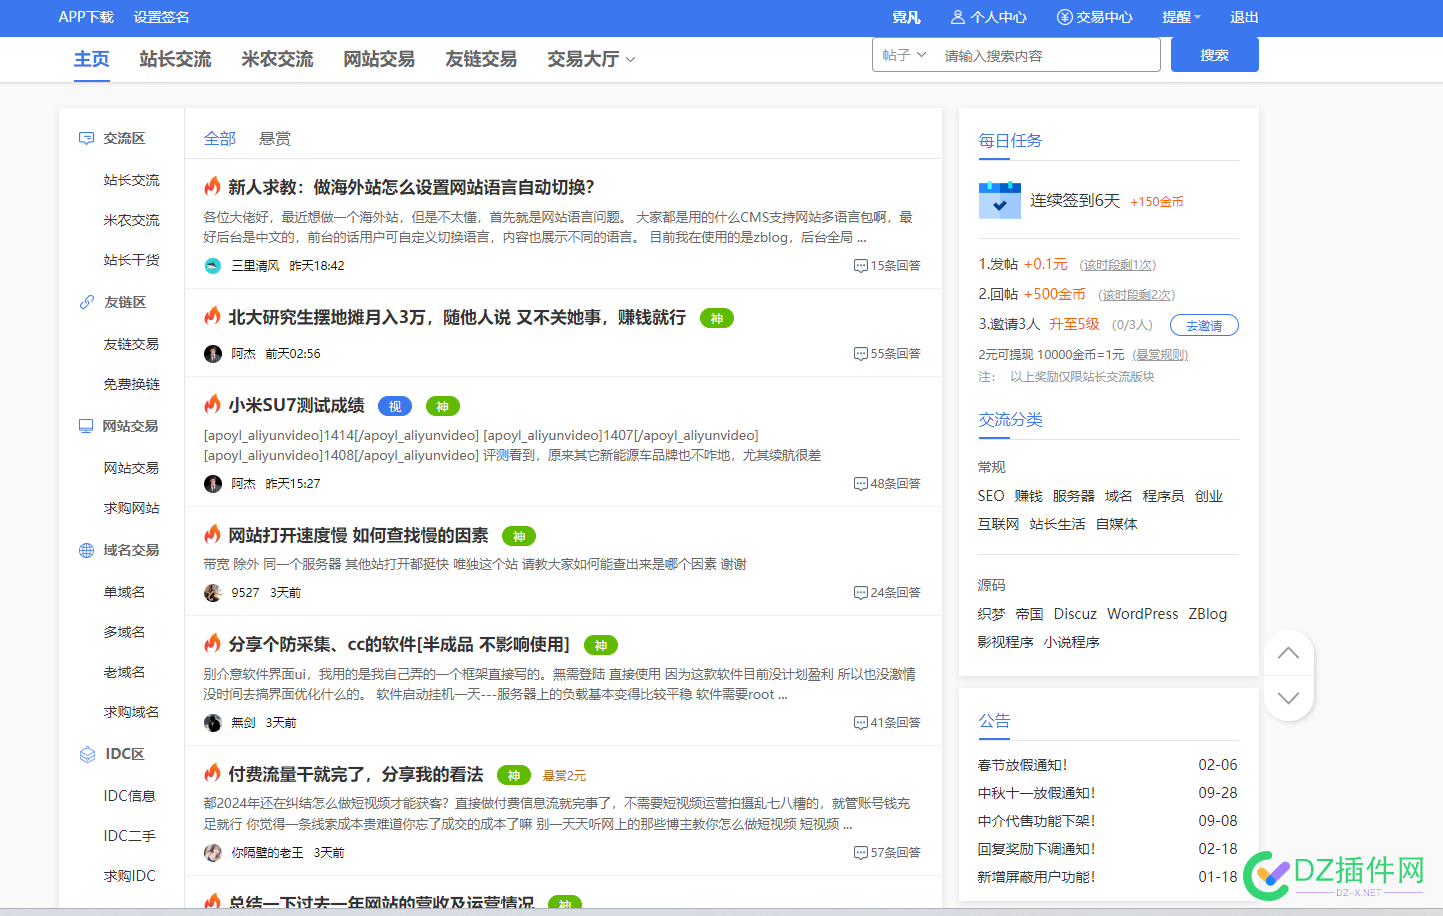Open sidebar item 免费换链

click(x=132, y=384)
